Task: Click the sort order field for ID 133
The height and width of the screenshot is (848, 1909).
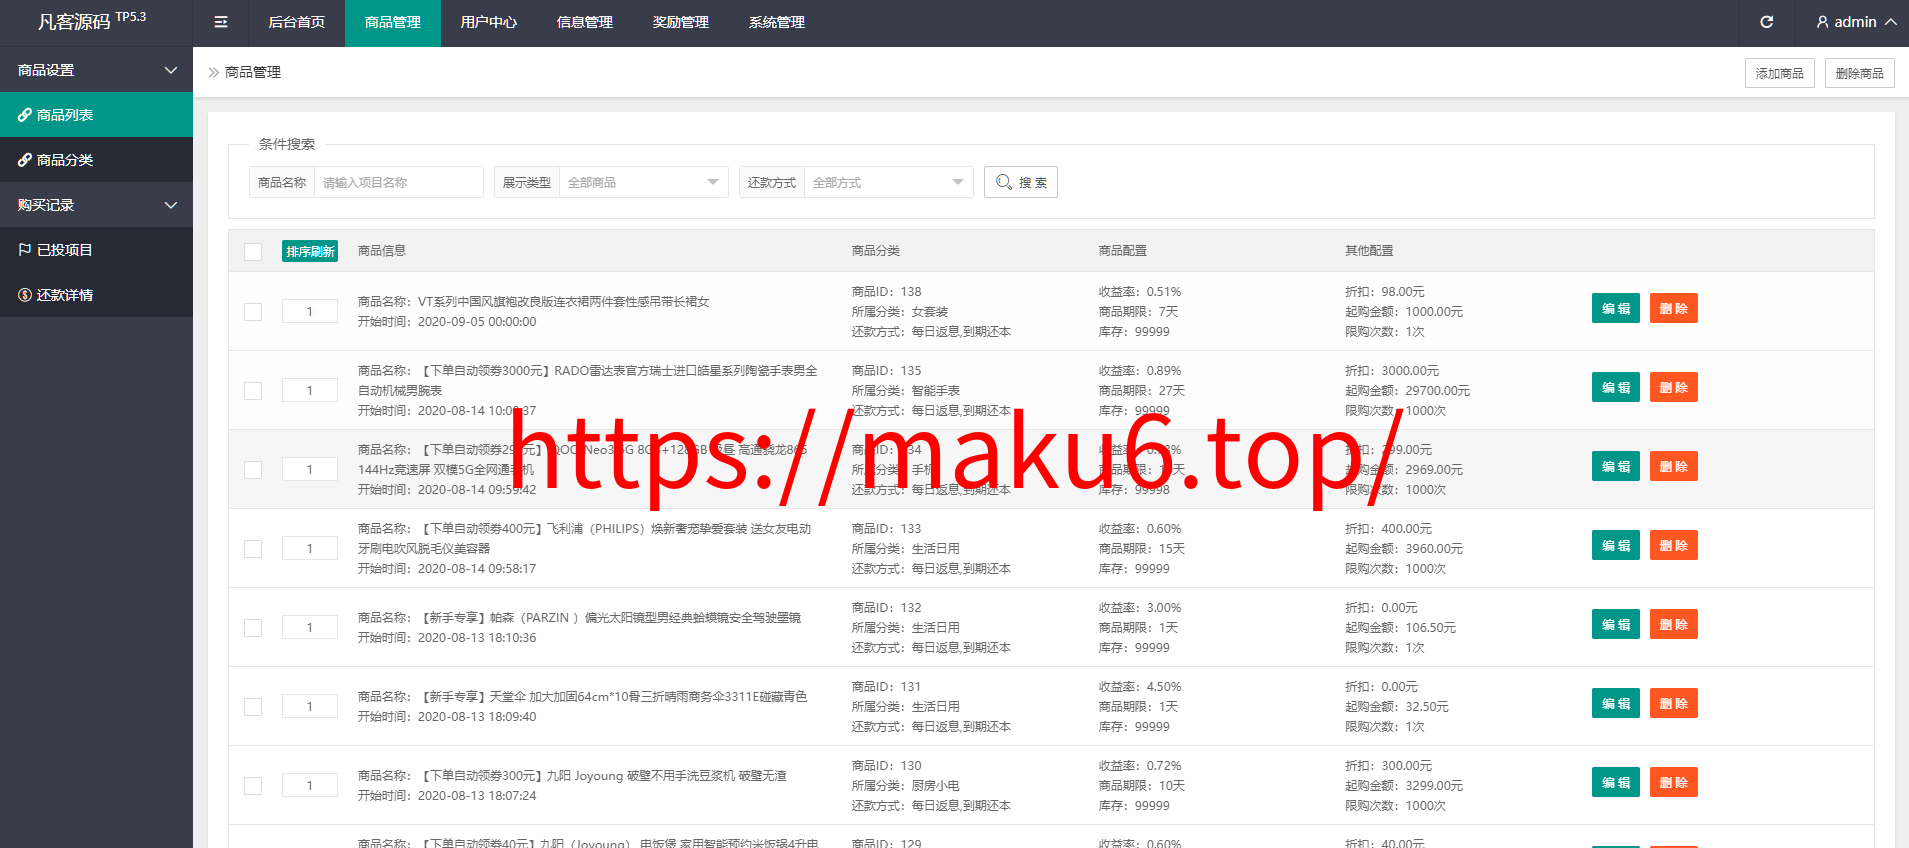Action: click(x=310, y=549)
